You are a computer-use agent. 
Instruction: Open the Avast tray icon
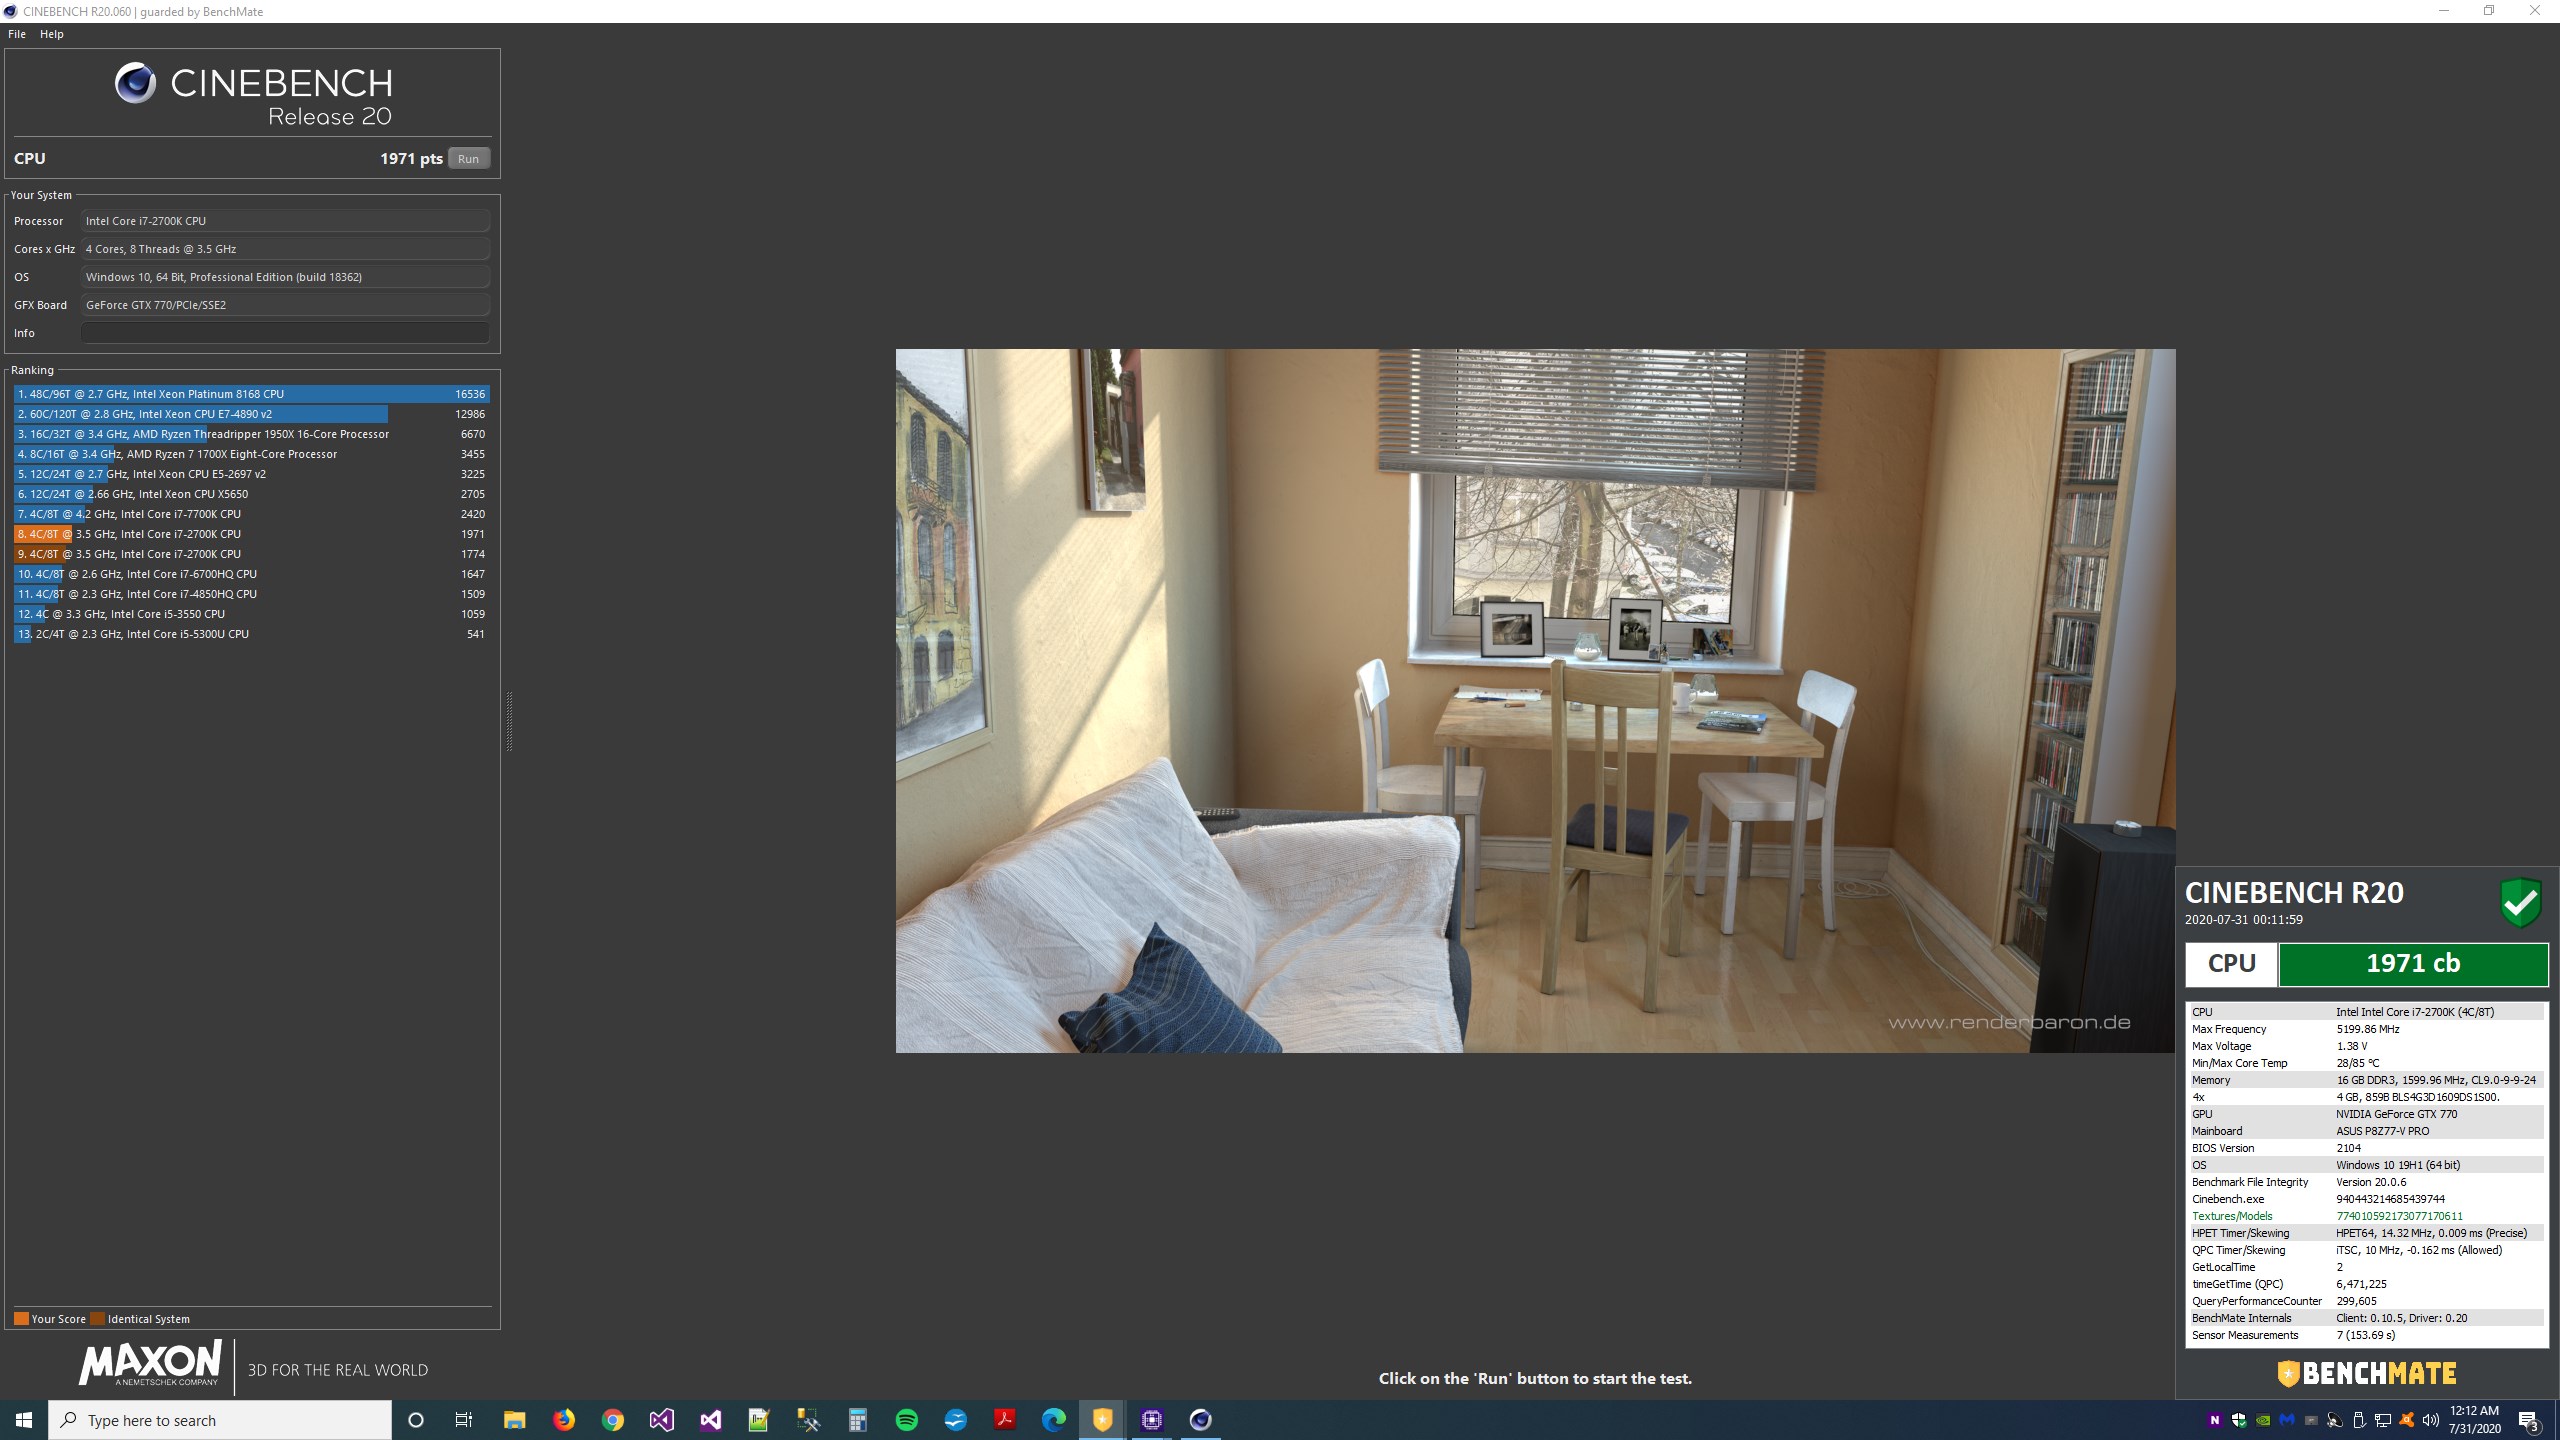pos(2407,1420)
